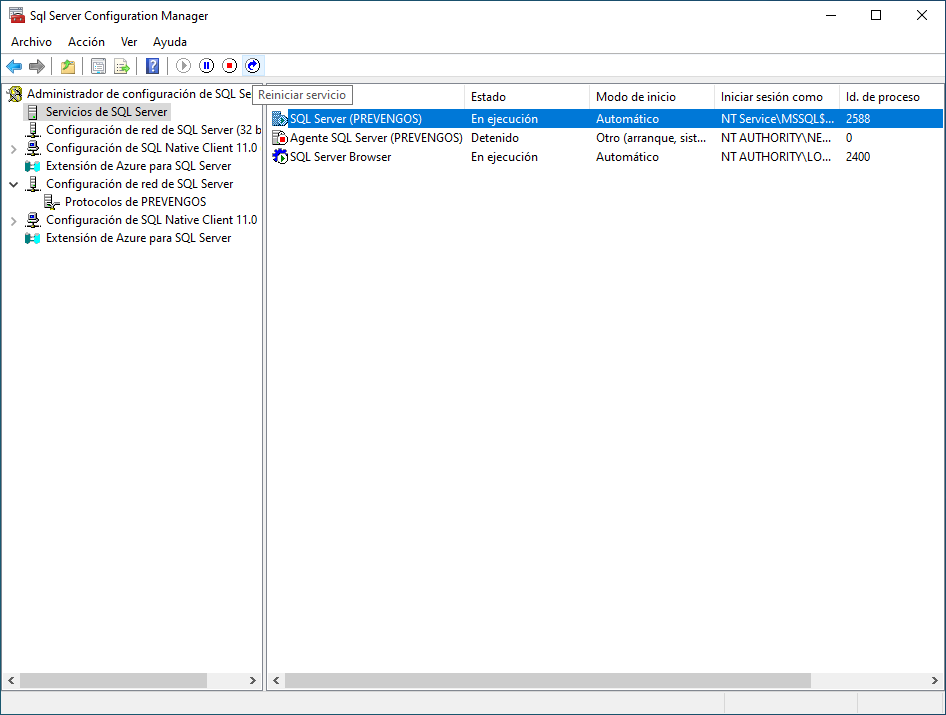Open the Acción menu

click(x=86, y=42)
